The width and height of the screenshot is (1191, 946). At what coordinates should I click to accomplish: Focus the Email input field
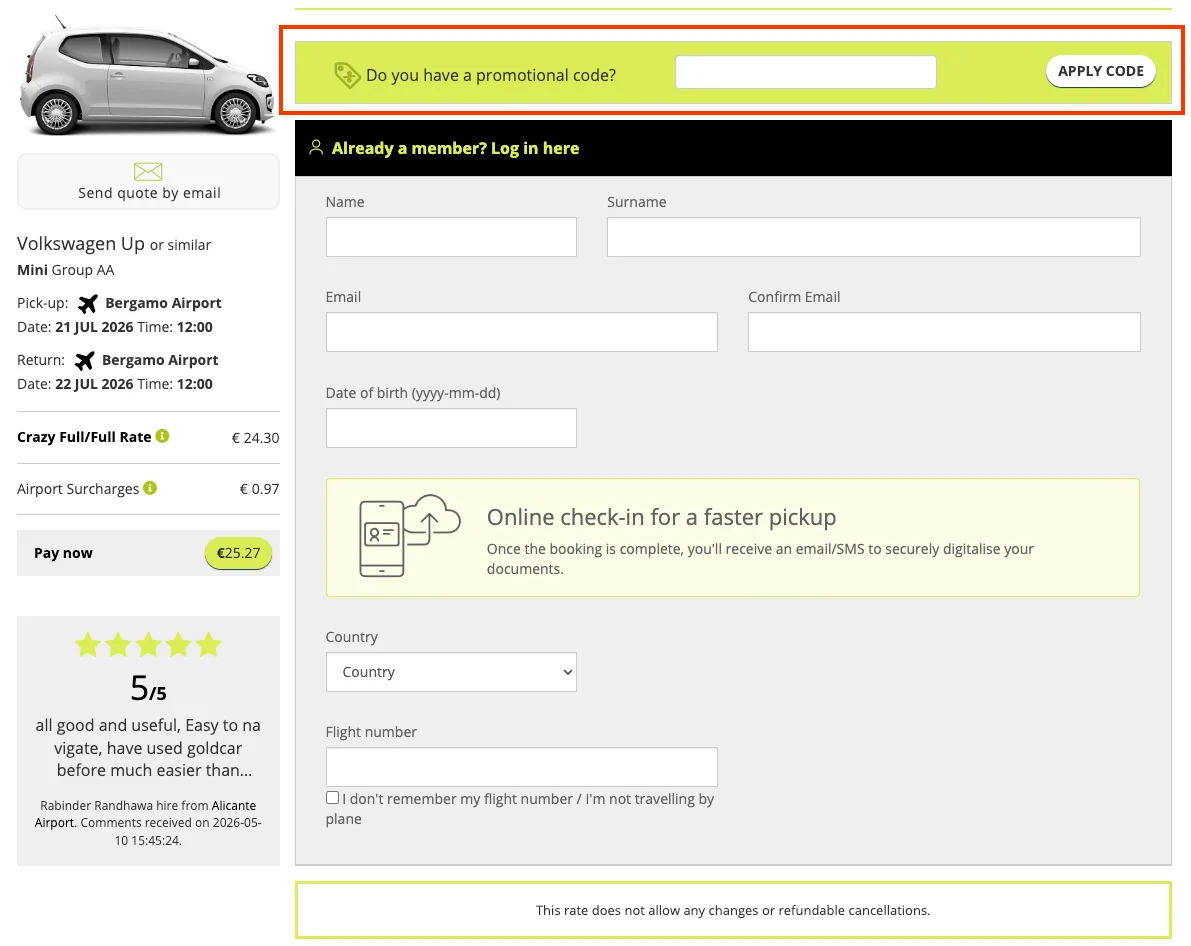click(521, 332)
